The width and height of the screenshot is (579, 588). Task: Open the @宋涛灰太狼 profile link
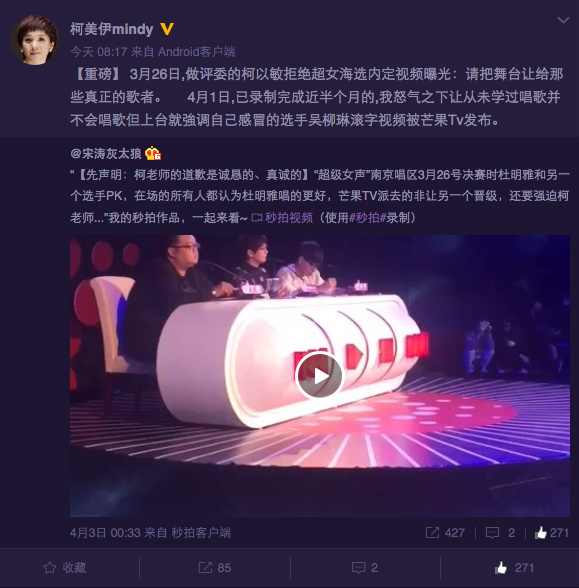click(x=106, y=153)
